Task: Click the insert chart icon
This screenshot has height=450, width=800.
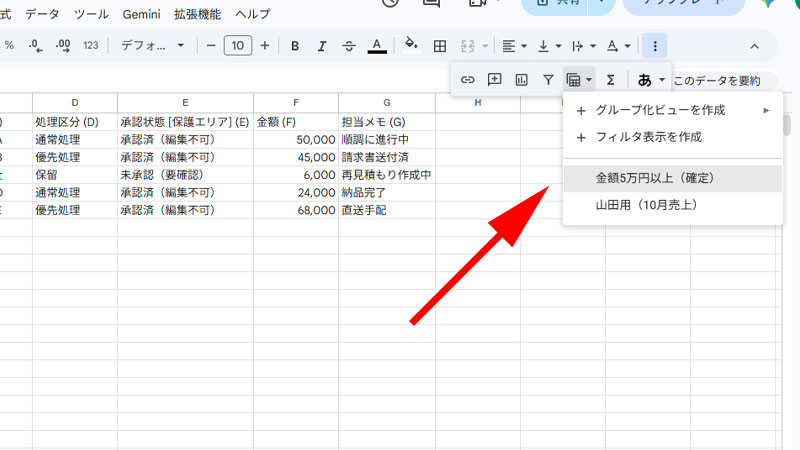Action: pos(521,80)
